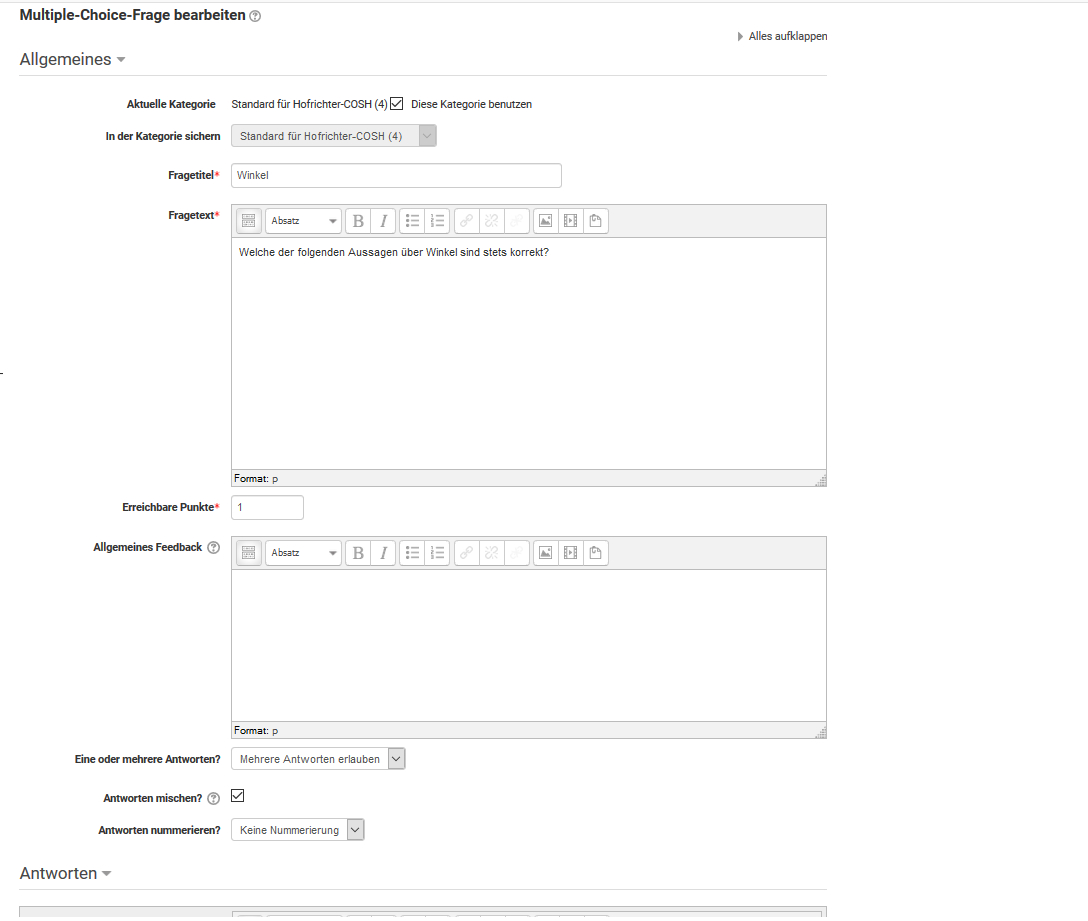Toggle the 'Antworten mischen?' checkbox

pos(238,796)
